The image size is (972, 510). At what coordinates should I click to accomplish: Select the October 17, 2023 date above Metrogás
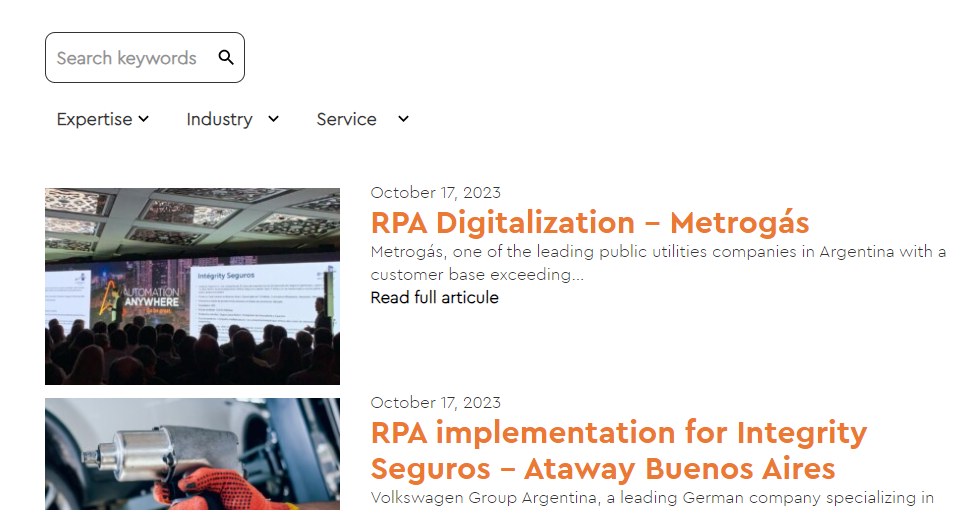436,193
